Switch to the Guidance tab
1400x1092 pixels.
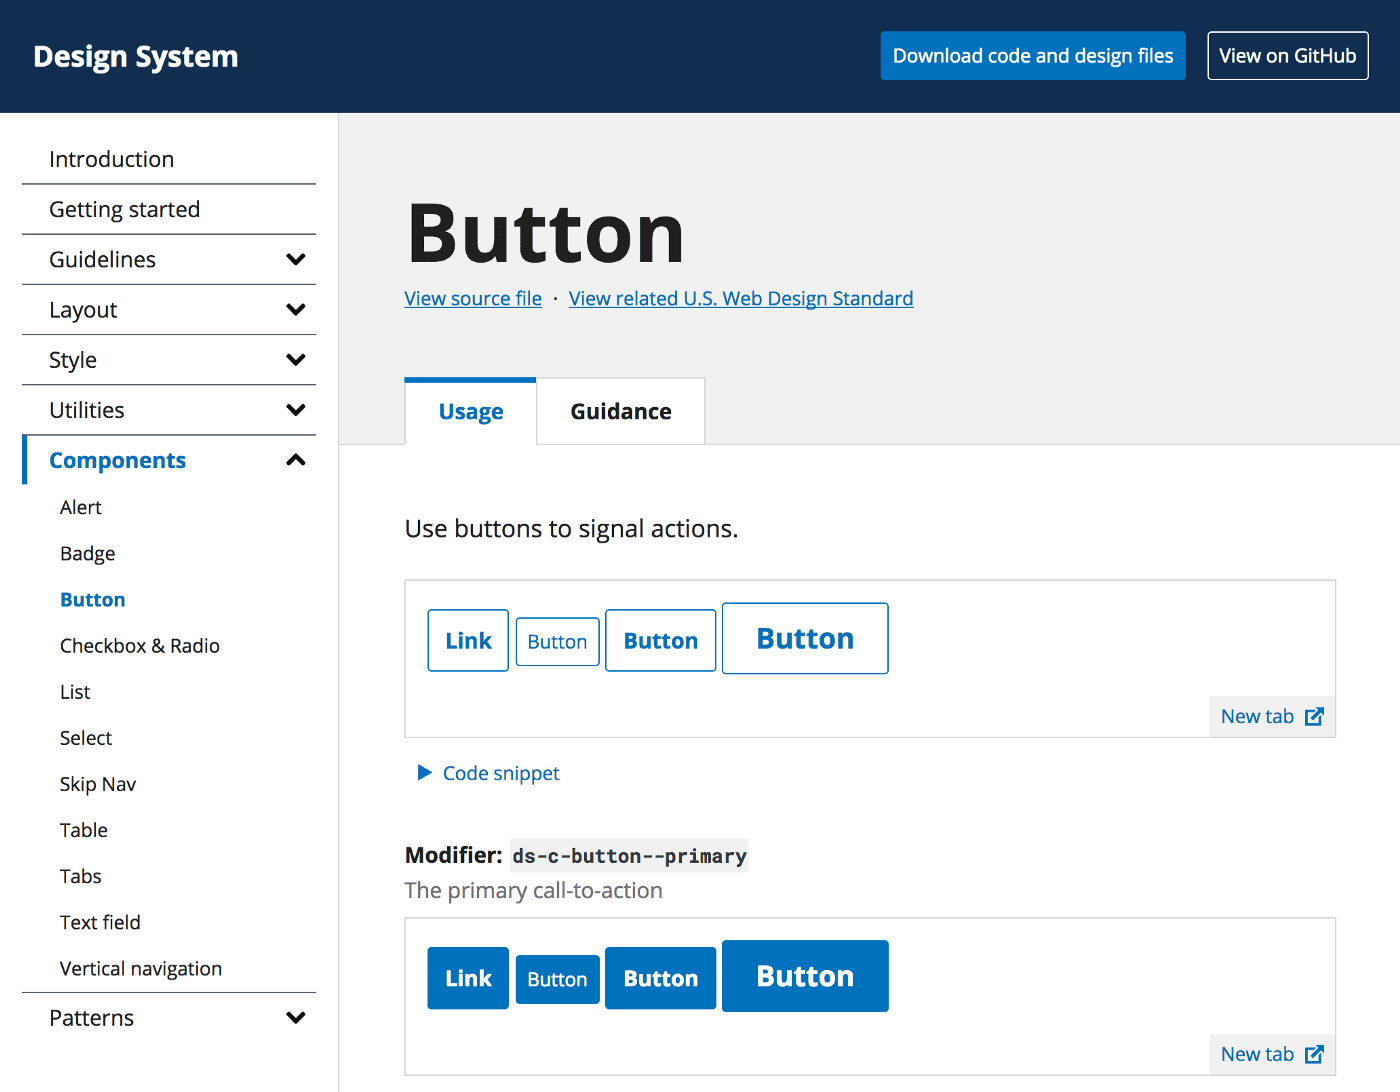coord(620,412)
